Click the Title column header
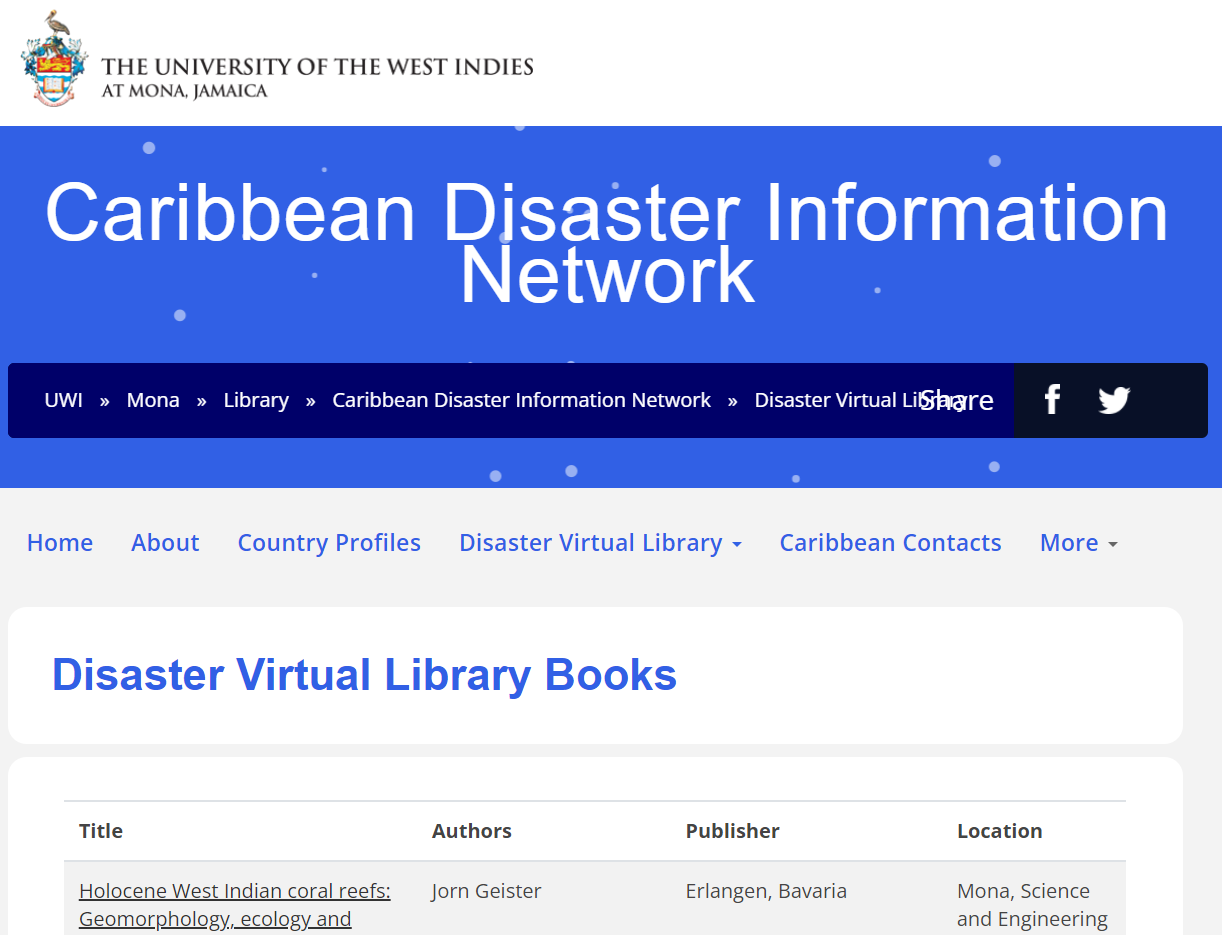This screenshot has width=1222, height=935. [101, 831]
